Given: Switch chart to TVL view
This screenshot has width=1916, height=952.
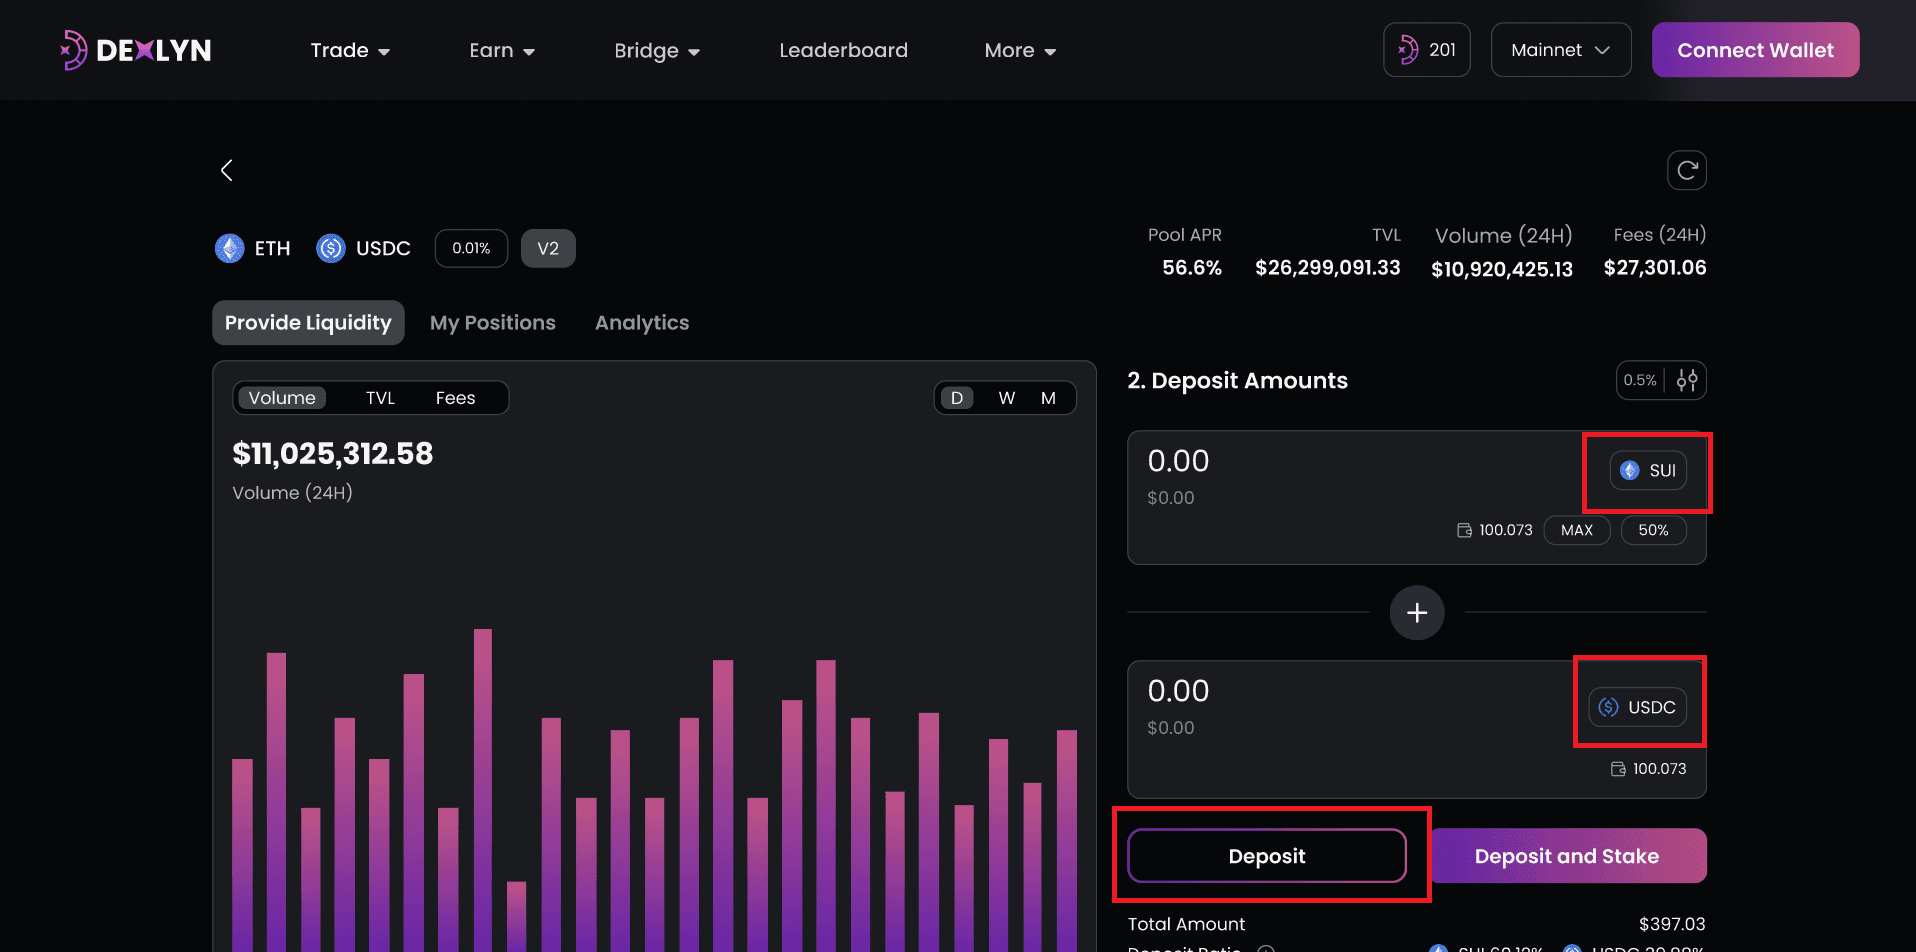Looking at the screenshot, I should click(x=380, y=398).
